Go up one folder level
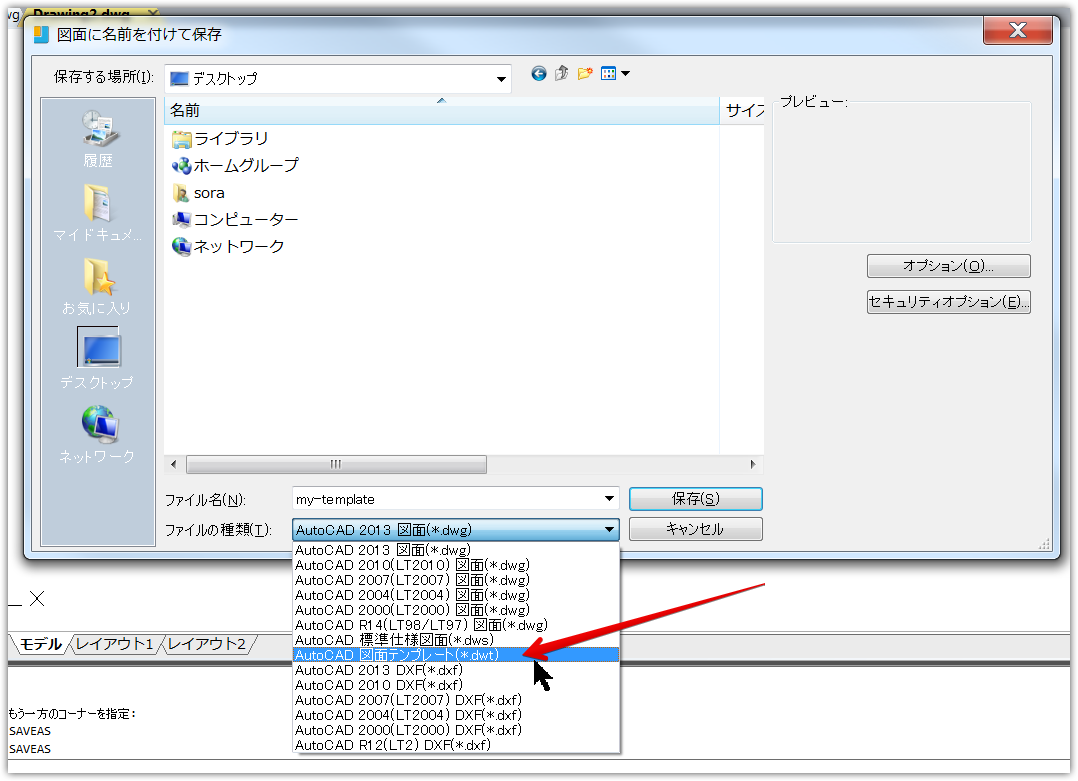The width and height of the screenshot is (1078, 781). click(x=562, y=74)
